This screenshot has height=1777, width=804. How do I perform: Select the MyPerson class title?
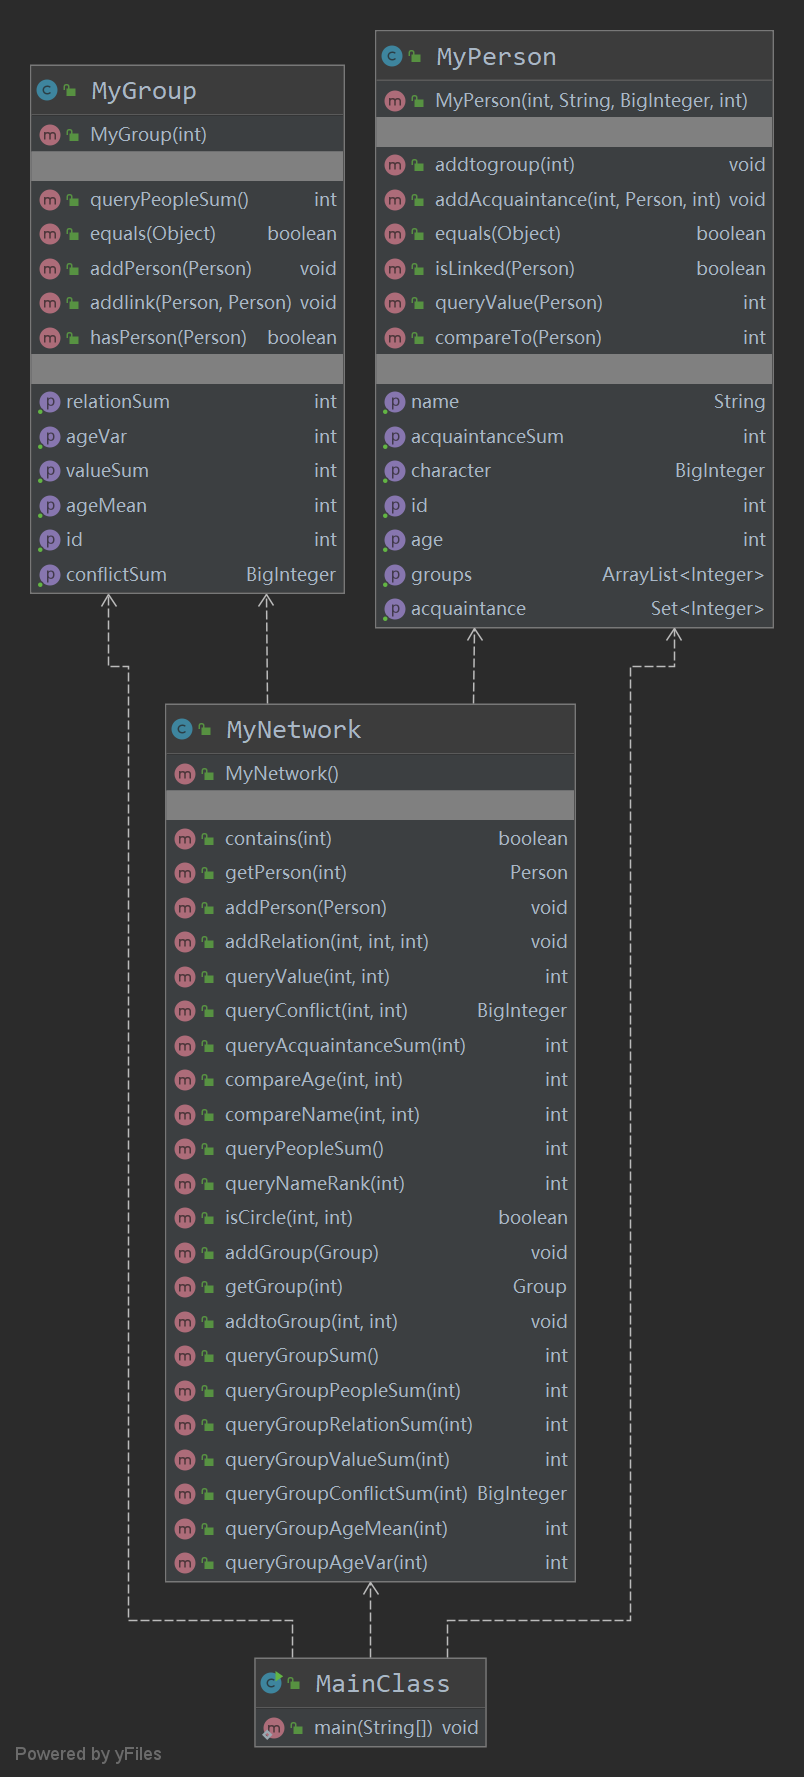(x=496, y=57)
